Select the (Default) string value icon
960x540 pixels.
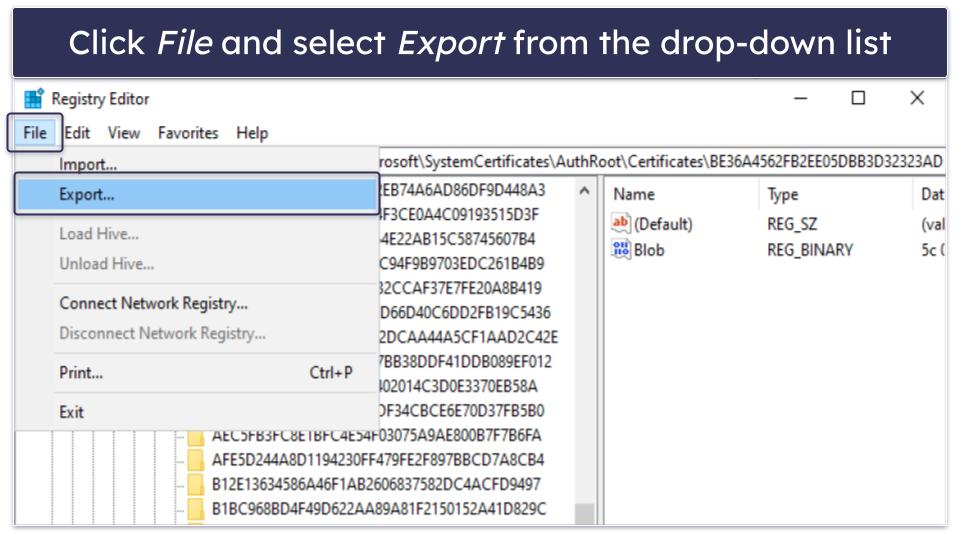621,224
